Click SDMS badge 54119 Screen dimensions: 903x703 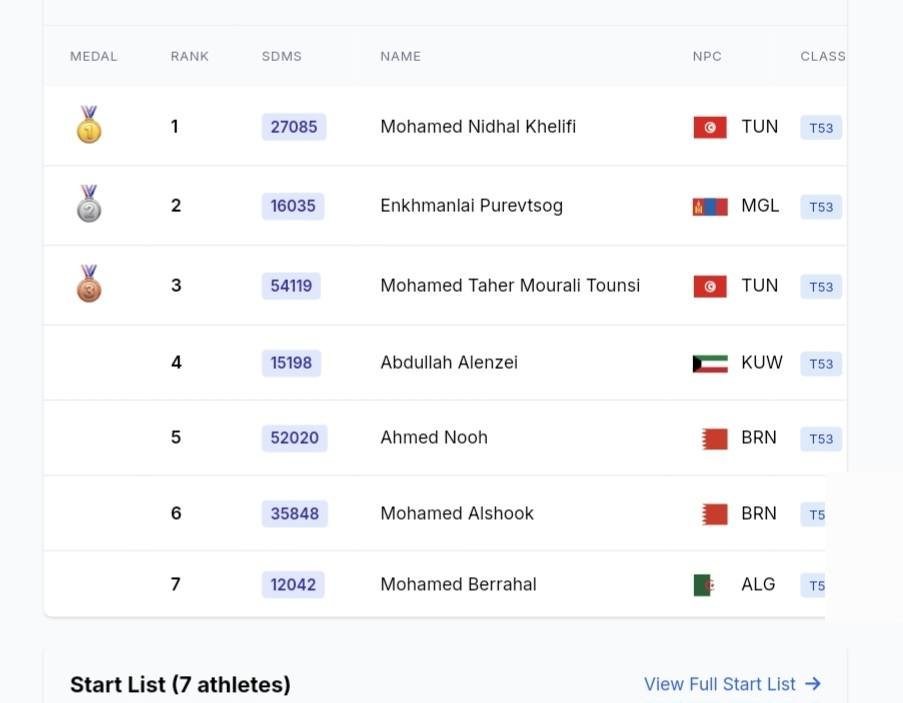(x=291, y=286)
